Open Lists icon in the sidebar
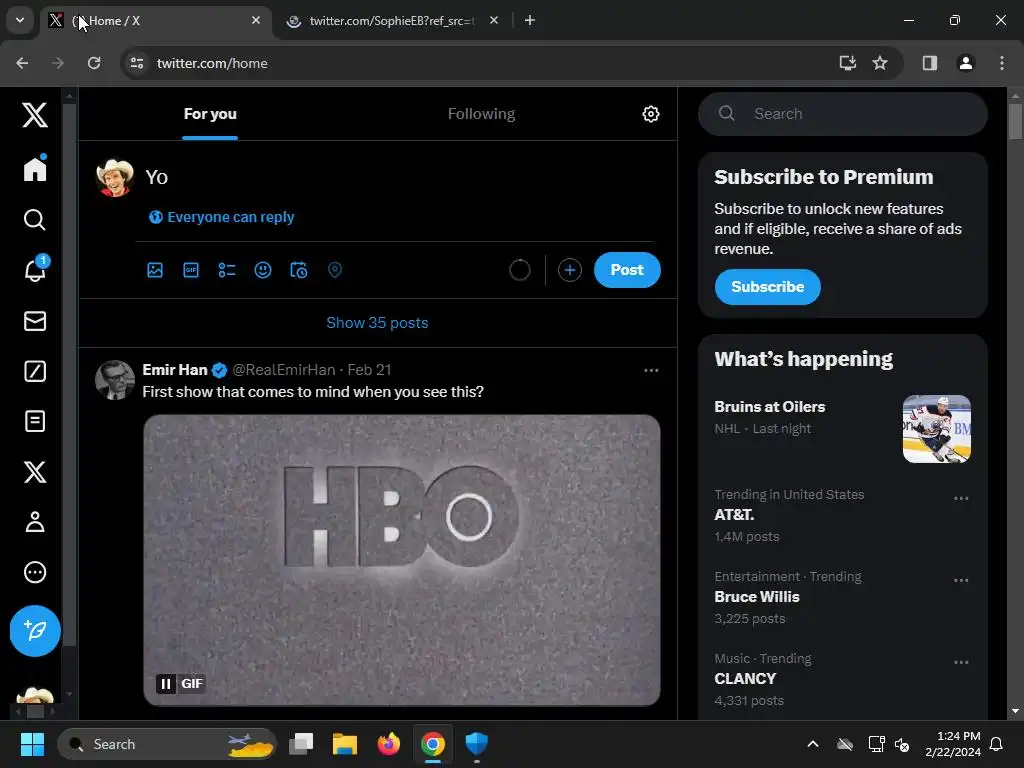1024x768 pixels. pos(35,421)
